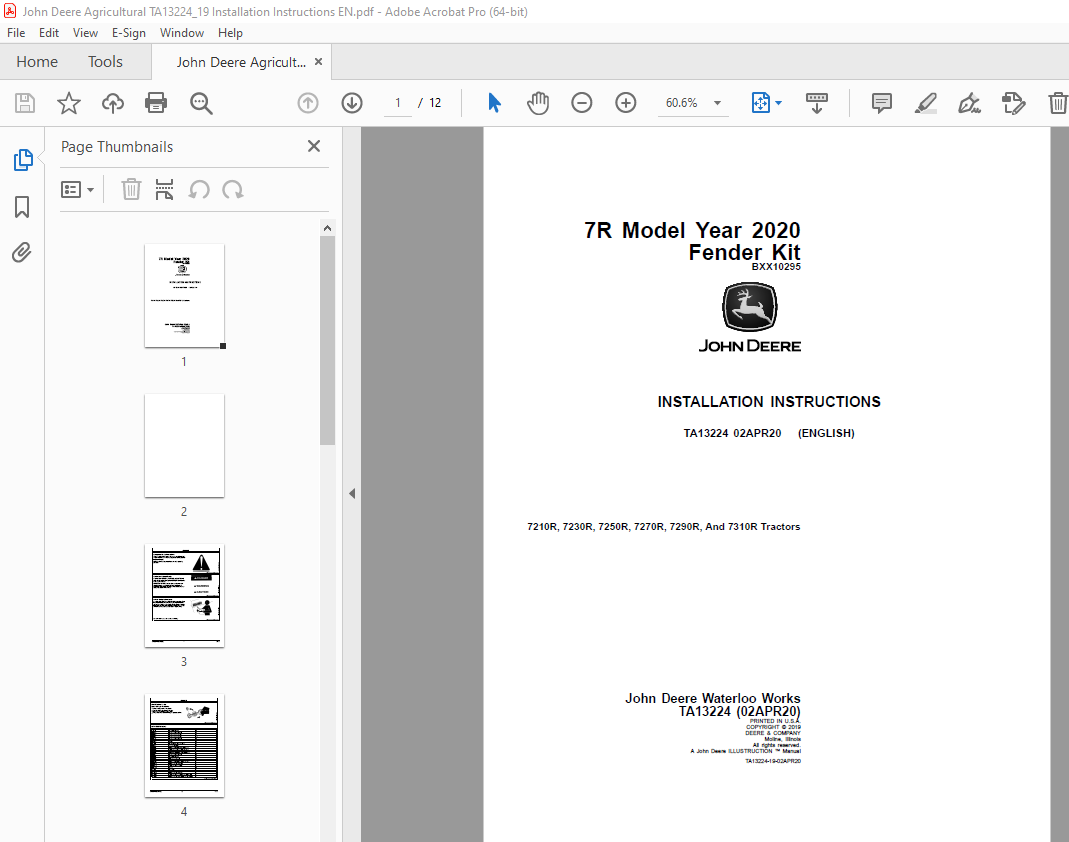Screen dimensions: 1069x842
Task: Open the find text magnifier
Action: point(201,104)
